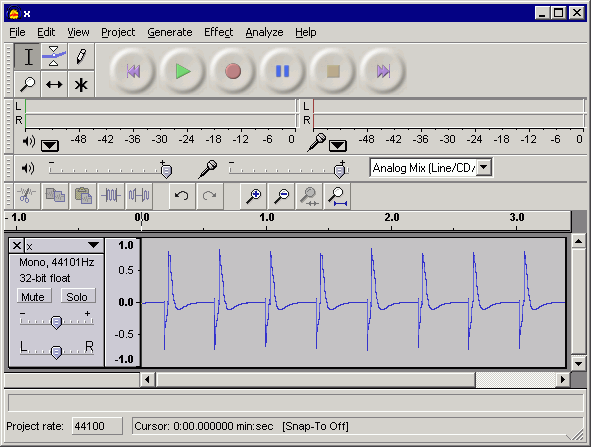Click the Zoom In toolbar icon

pyautogui.click(x=253, y=196)
